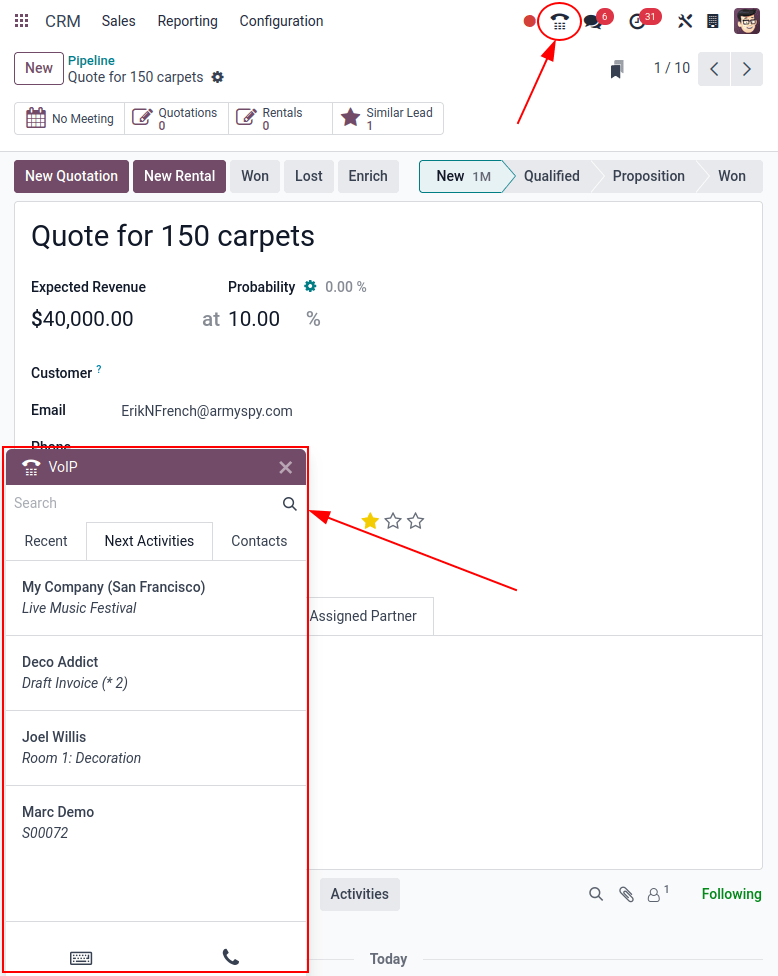Image resolution: width=778 pixels, height=976 pixels.
Task: Open the Reporting menu
Action: (187, 21)
